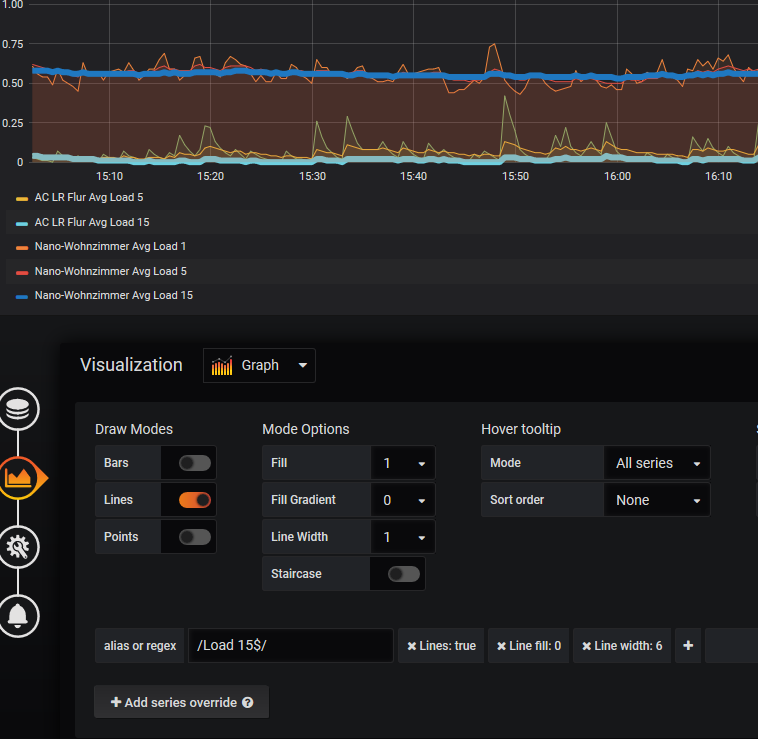Image resolution: width=758 pixels, height=739 pixels.
Task: Open the Fill value dropdown
Action: [403, 464]
